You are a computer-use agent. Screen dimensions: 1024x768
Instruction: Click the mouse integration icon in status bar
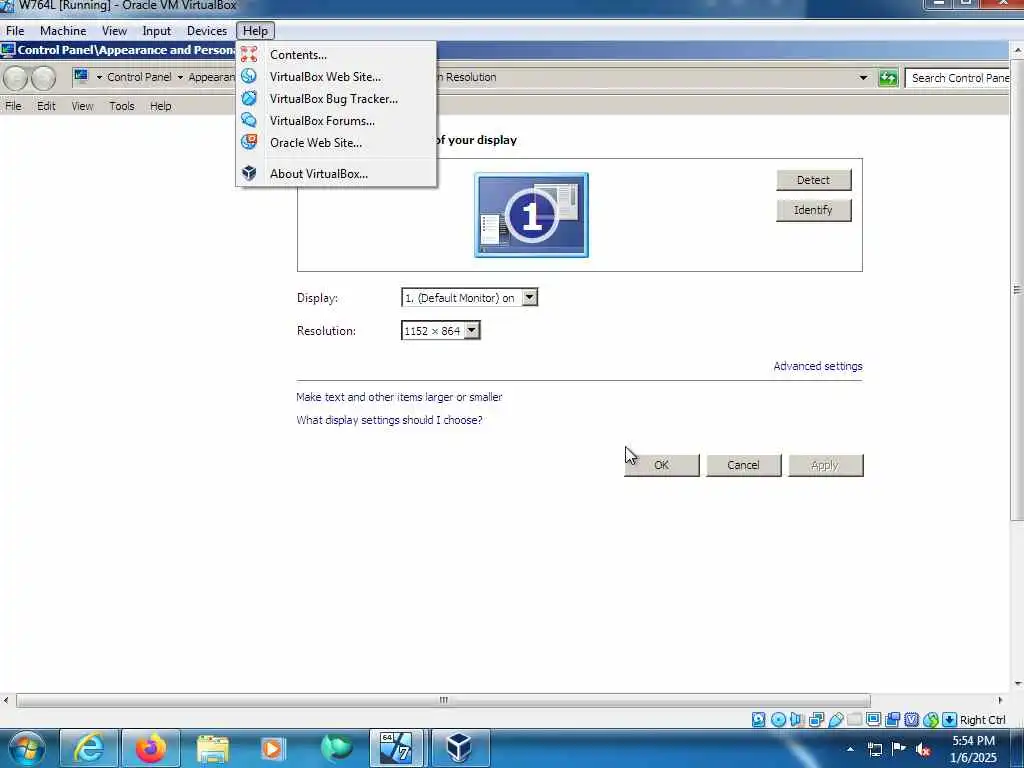[931, 719]
